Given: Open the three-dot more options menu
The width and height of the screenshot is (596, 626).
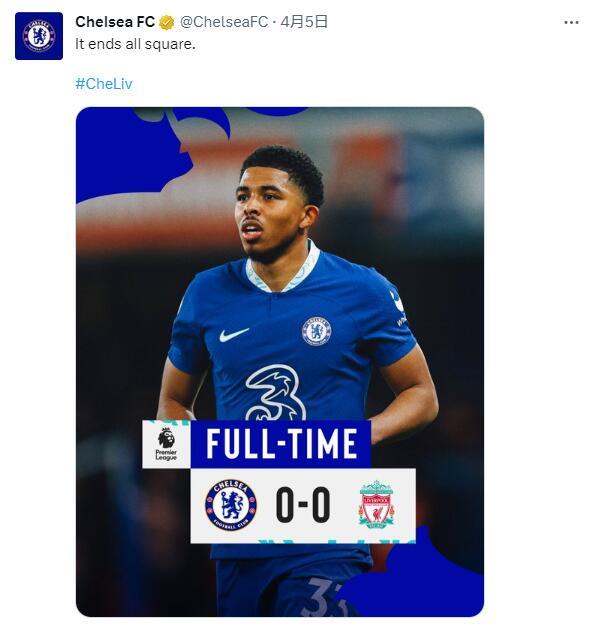Looking at the screenshot, I should [x=571, y=22].
